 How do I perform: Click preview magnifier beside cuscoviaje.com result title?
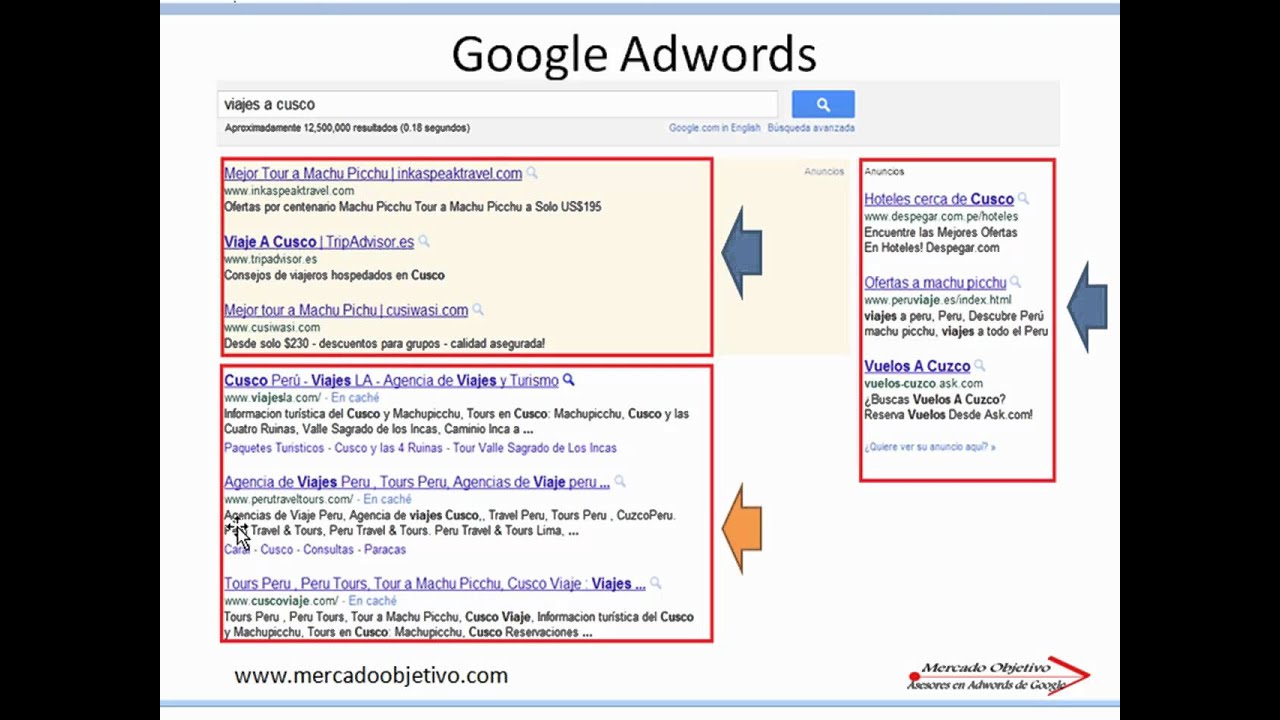[656, 584]
